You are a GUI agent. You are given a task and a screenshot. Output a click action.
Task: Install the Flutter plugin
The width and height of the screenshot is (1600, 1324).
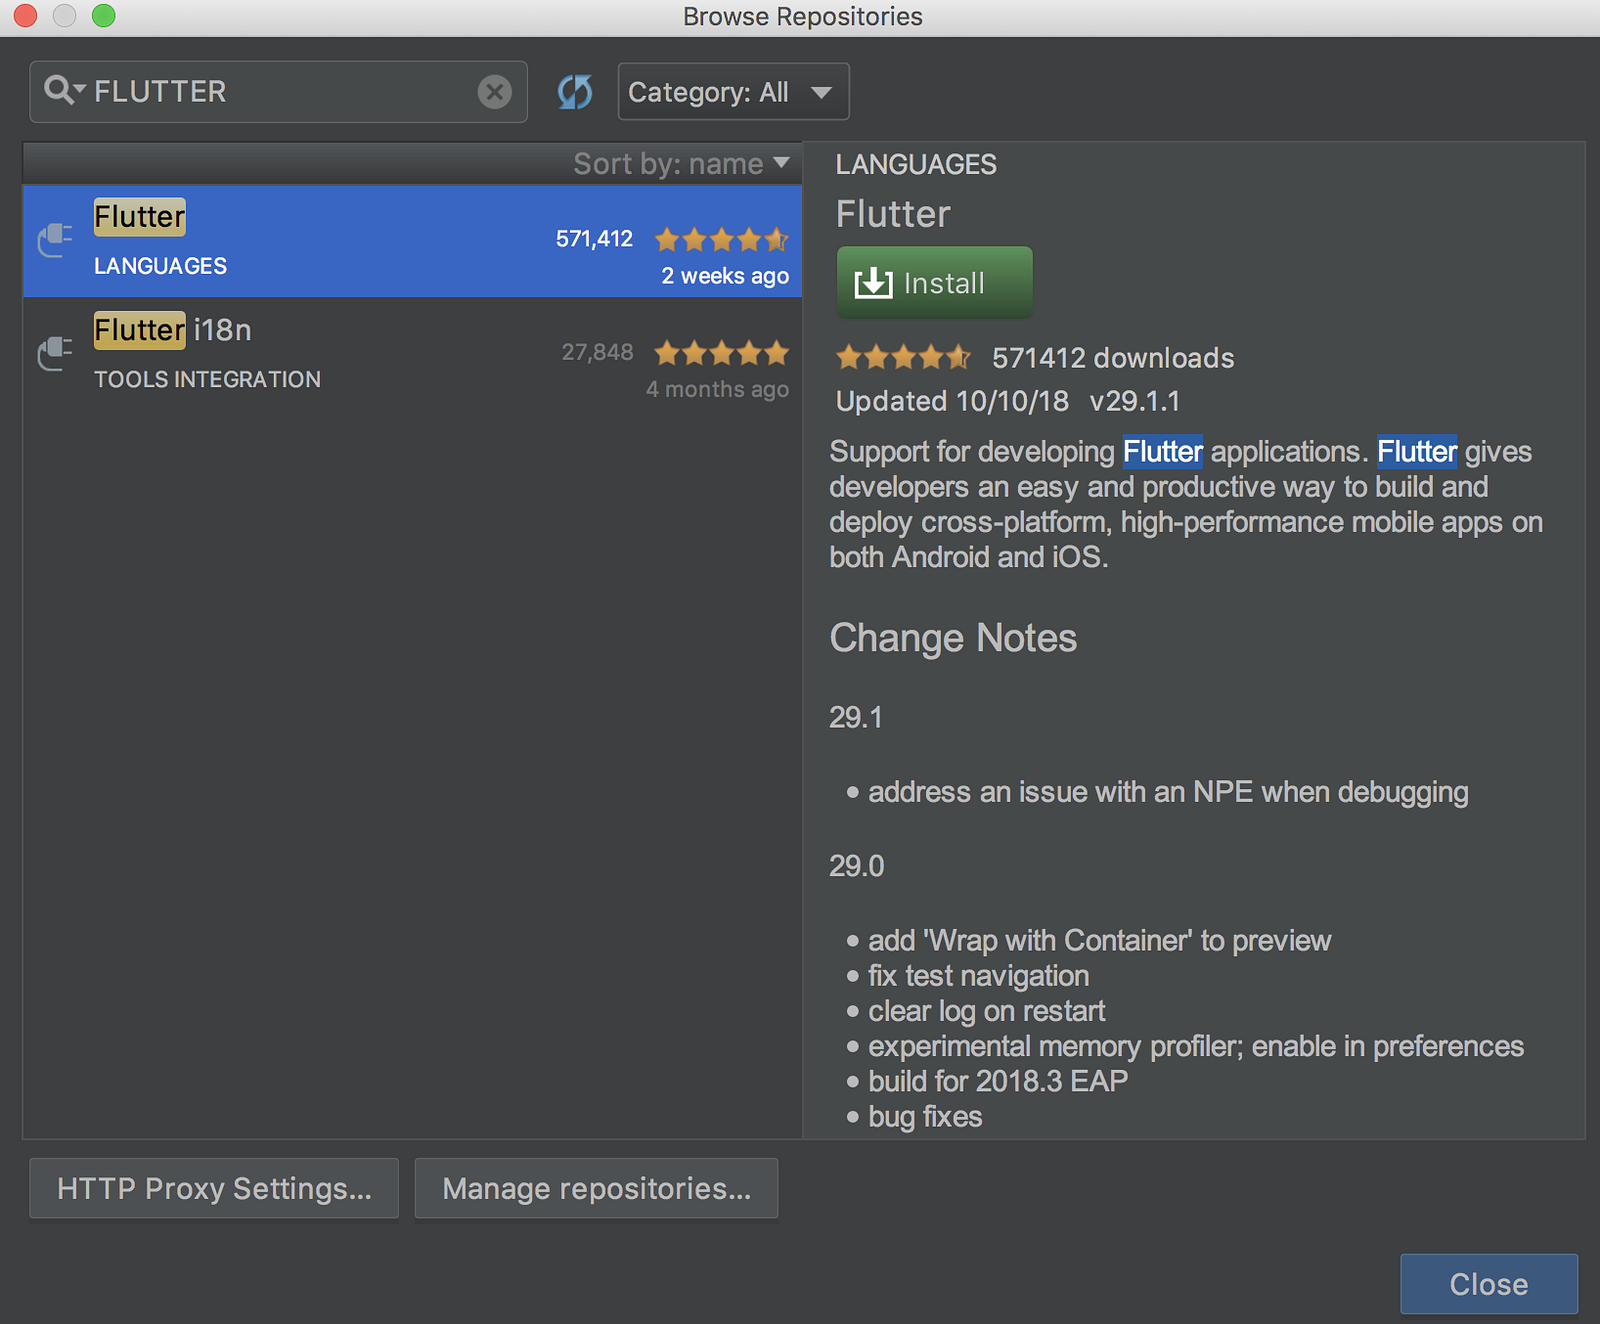(934, 283)
